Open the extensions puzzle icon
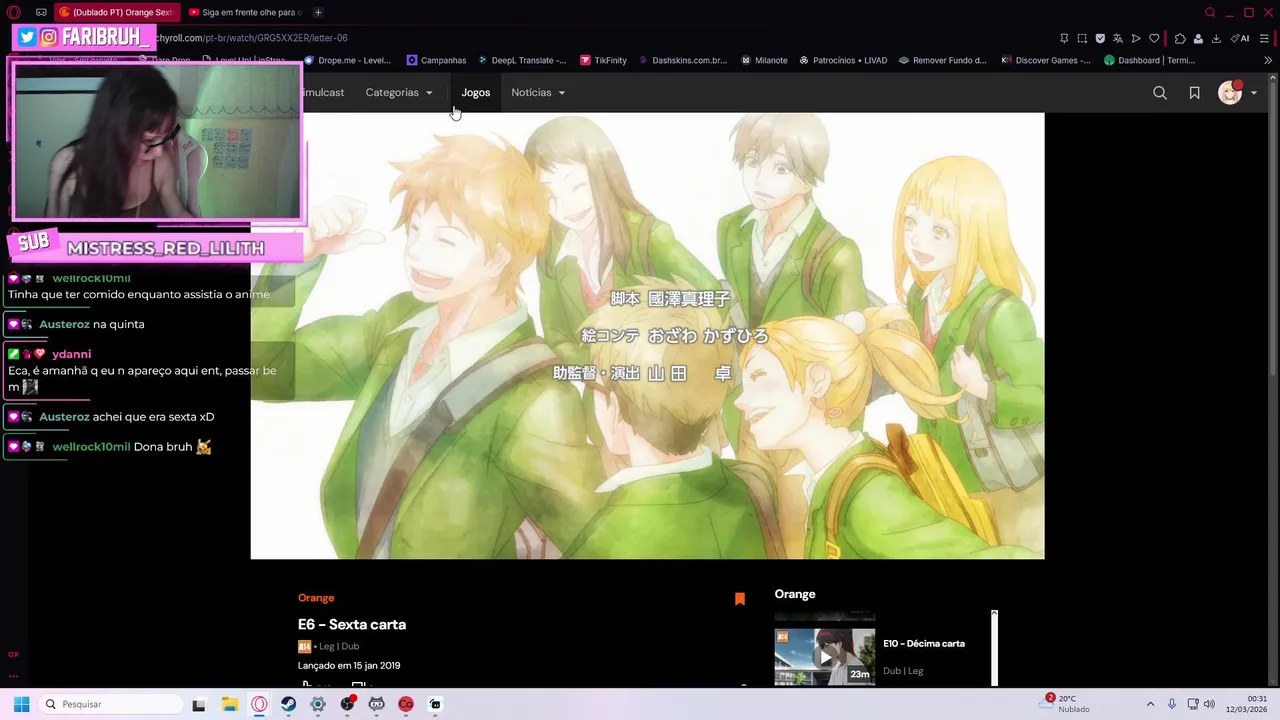This screenshot has height=720, width=1280. [1180, 38]
